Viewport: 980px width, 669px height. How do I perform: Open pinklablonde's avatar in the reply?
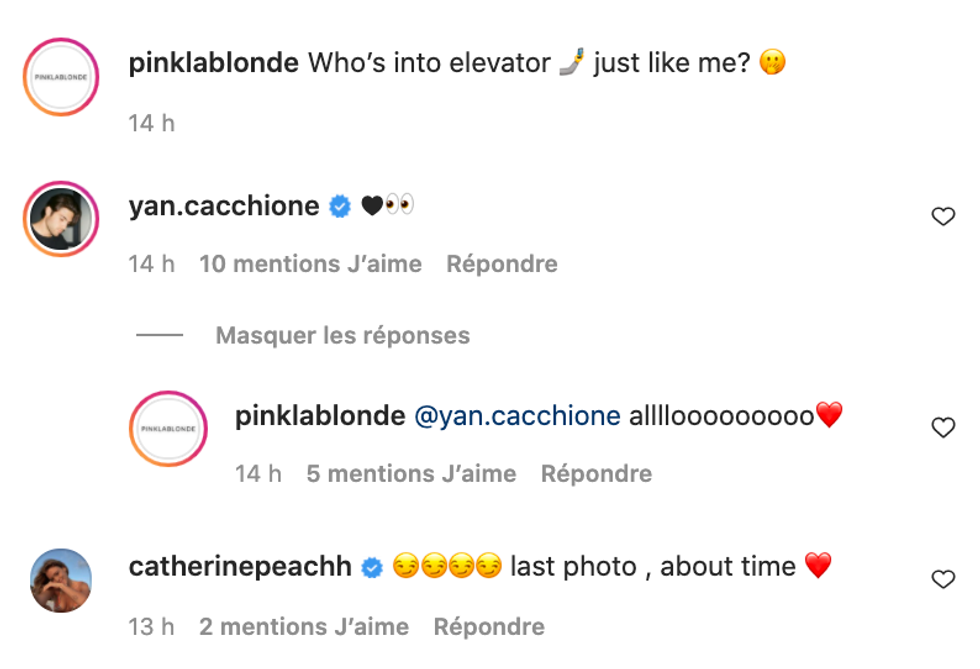coord(166,429)
